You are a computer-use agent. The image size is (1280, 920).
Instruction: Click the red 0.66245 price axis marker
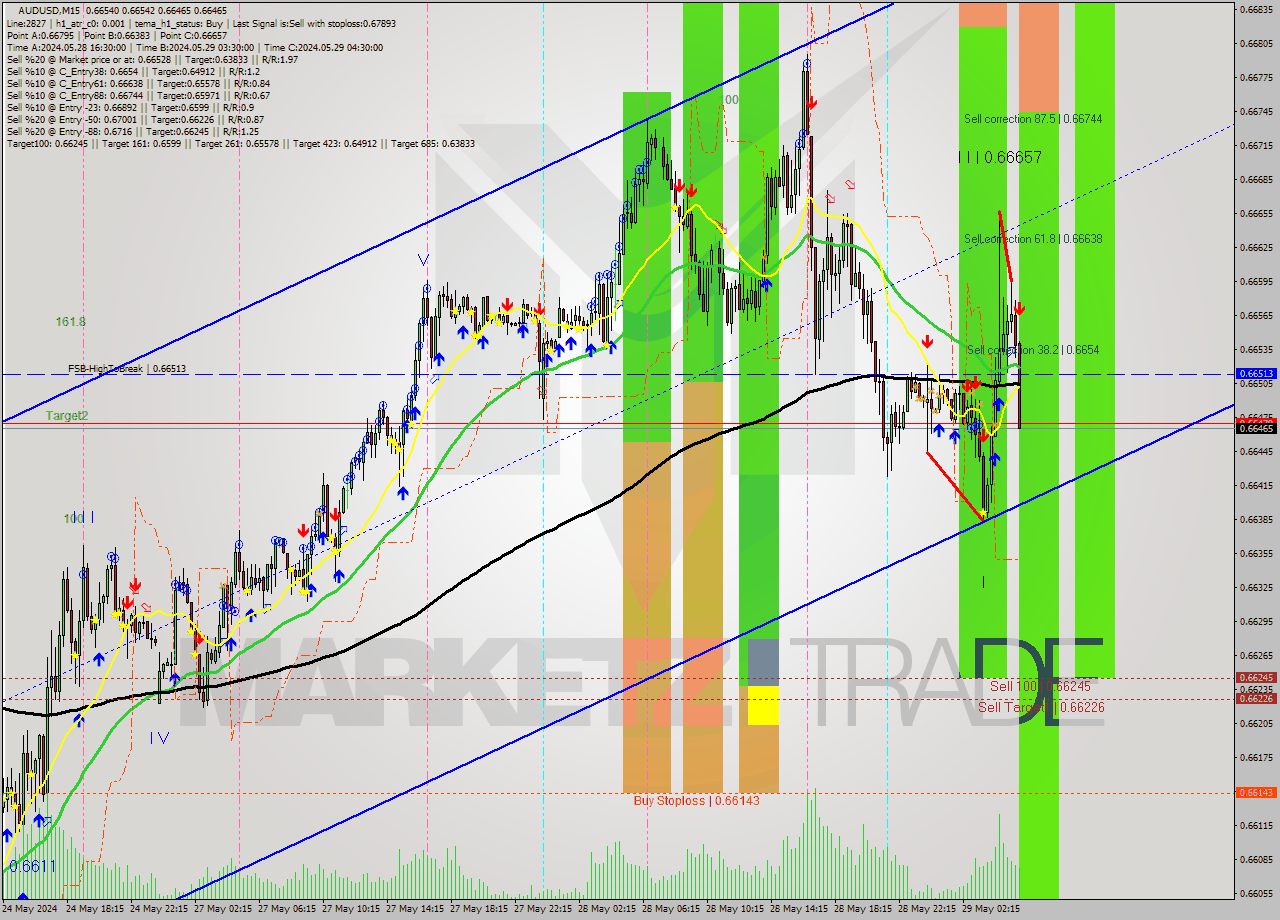[x=1257, y=677]
